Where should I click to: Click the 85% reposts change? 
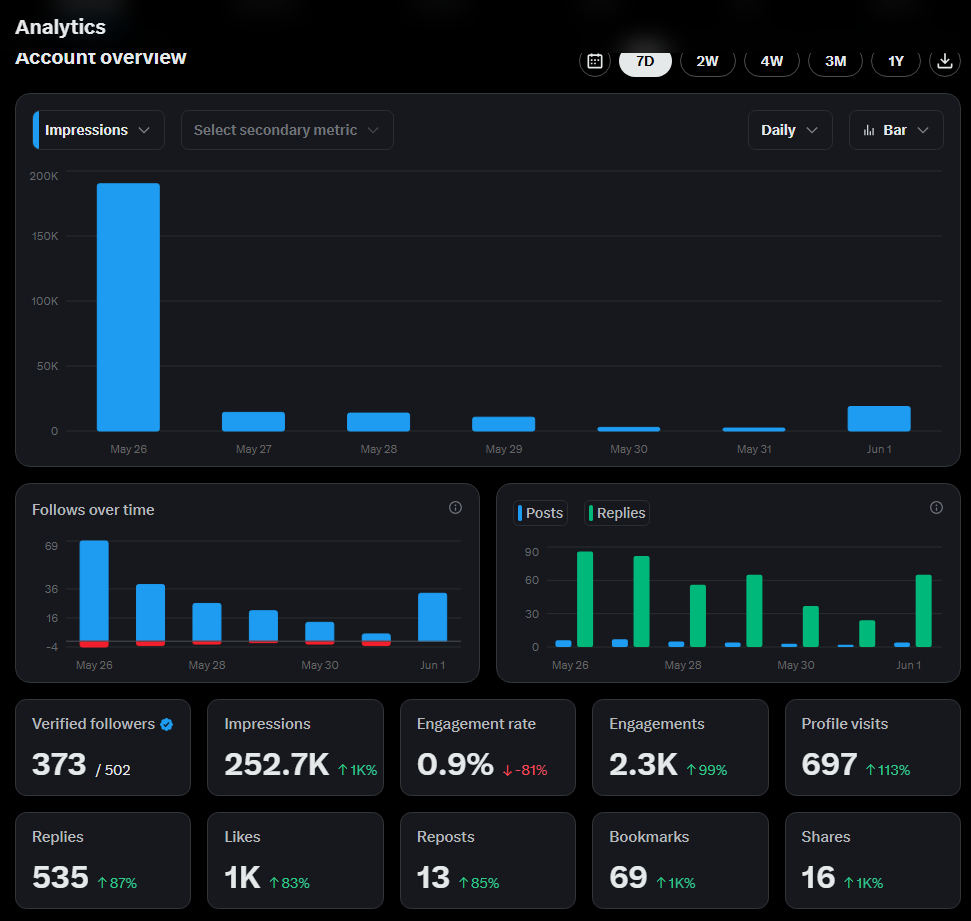[x=479, y=883]
